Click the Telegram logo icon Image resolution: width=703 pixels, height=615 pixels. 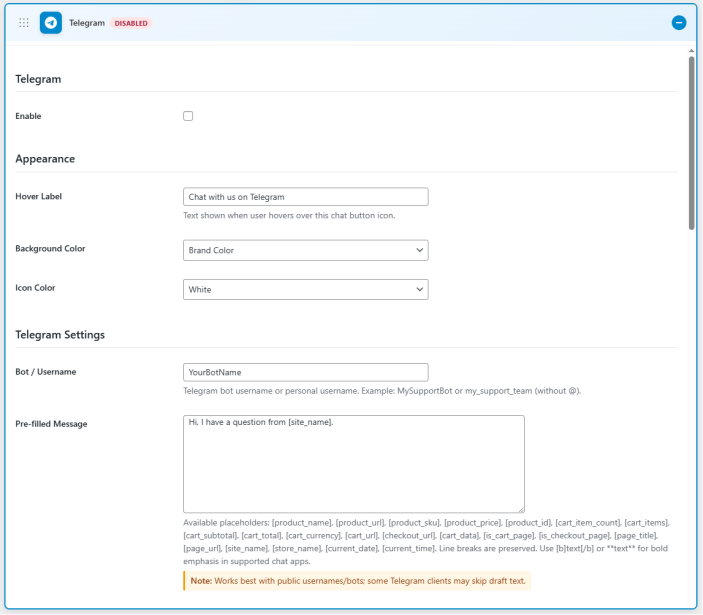pos(51,23)
